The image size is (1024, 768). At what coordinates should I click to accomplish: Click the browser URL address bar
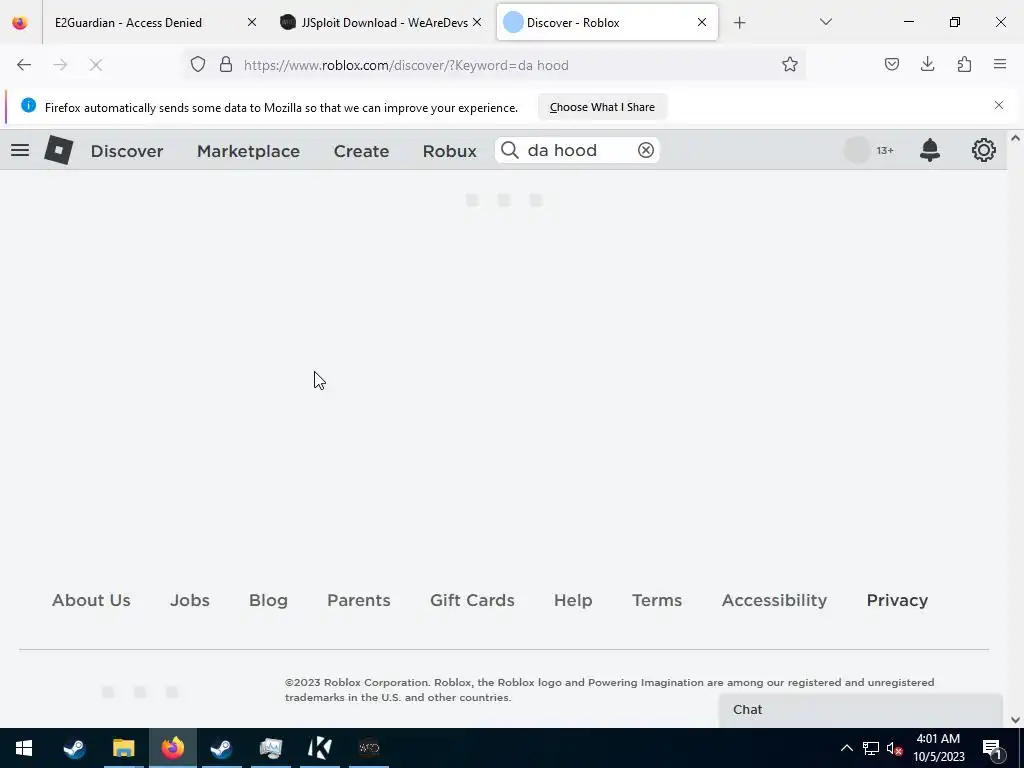[496, 65]
